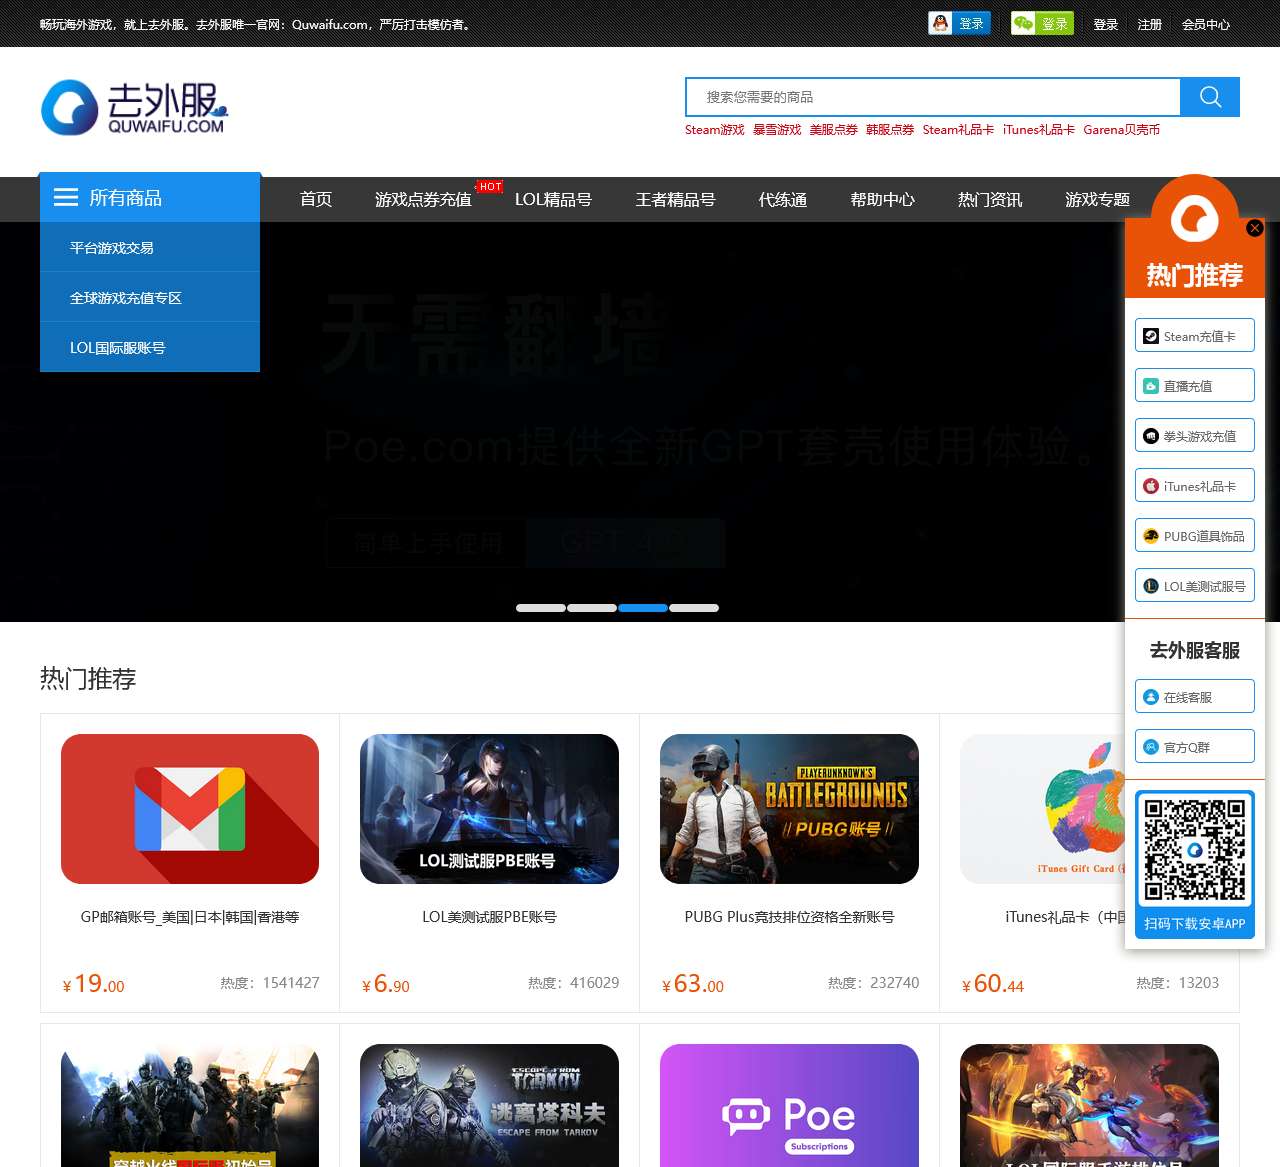Select 平台游戏交易 category
Screen dimensions: 1280x1167
150,247
